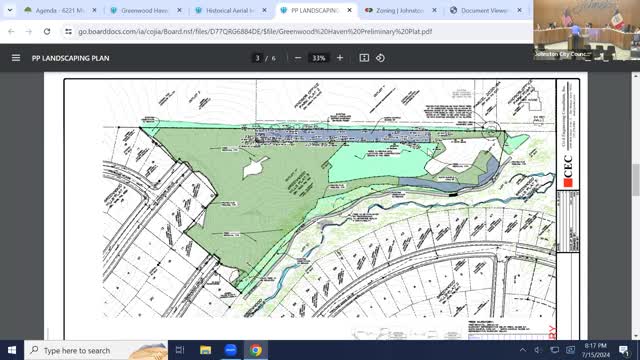Go back to previous page
The height and width of the screenshot is (360, 640).
click(x=11, y=31)
